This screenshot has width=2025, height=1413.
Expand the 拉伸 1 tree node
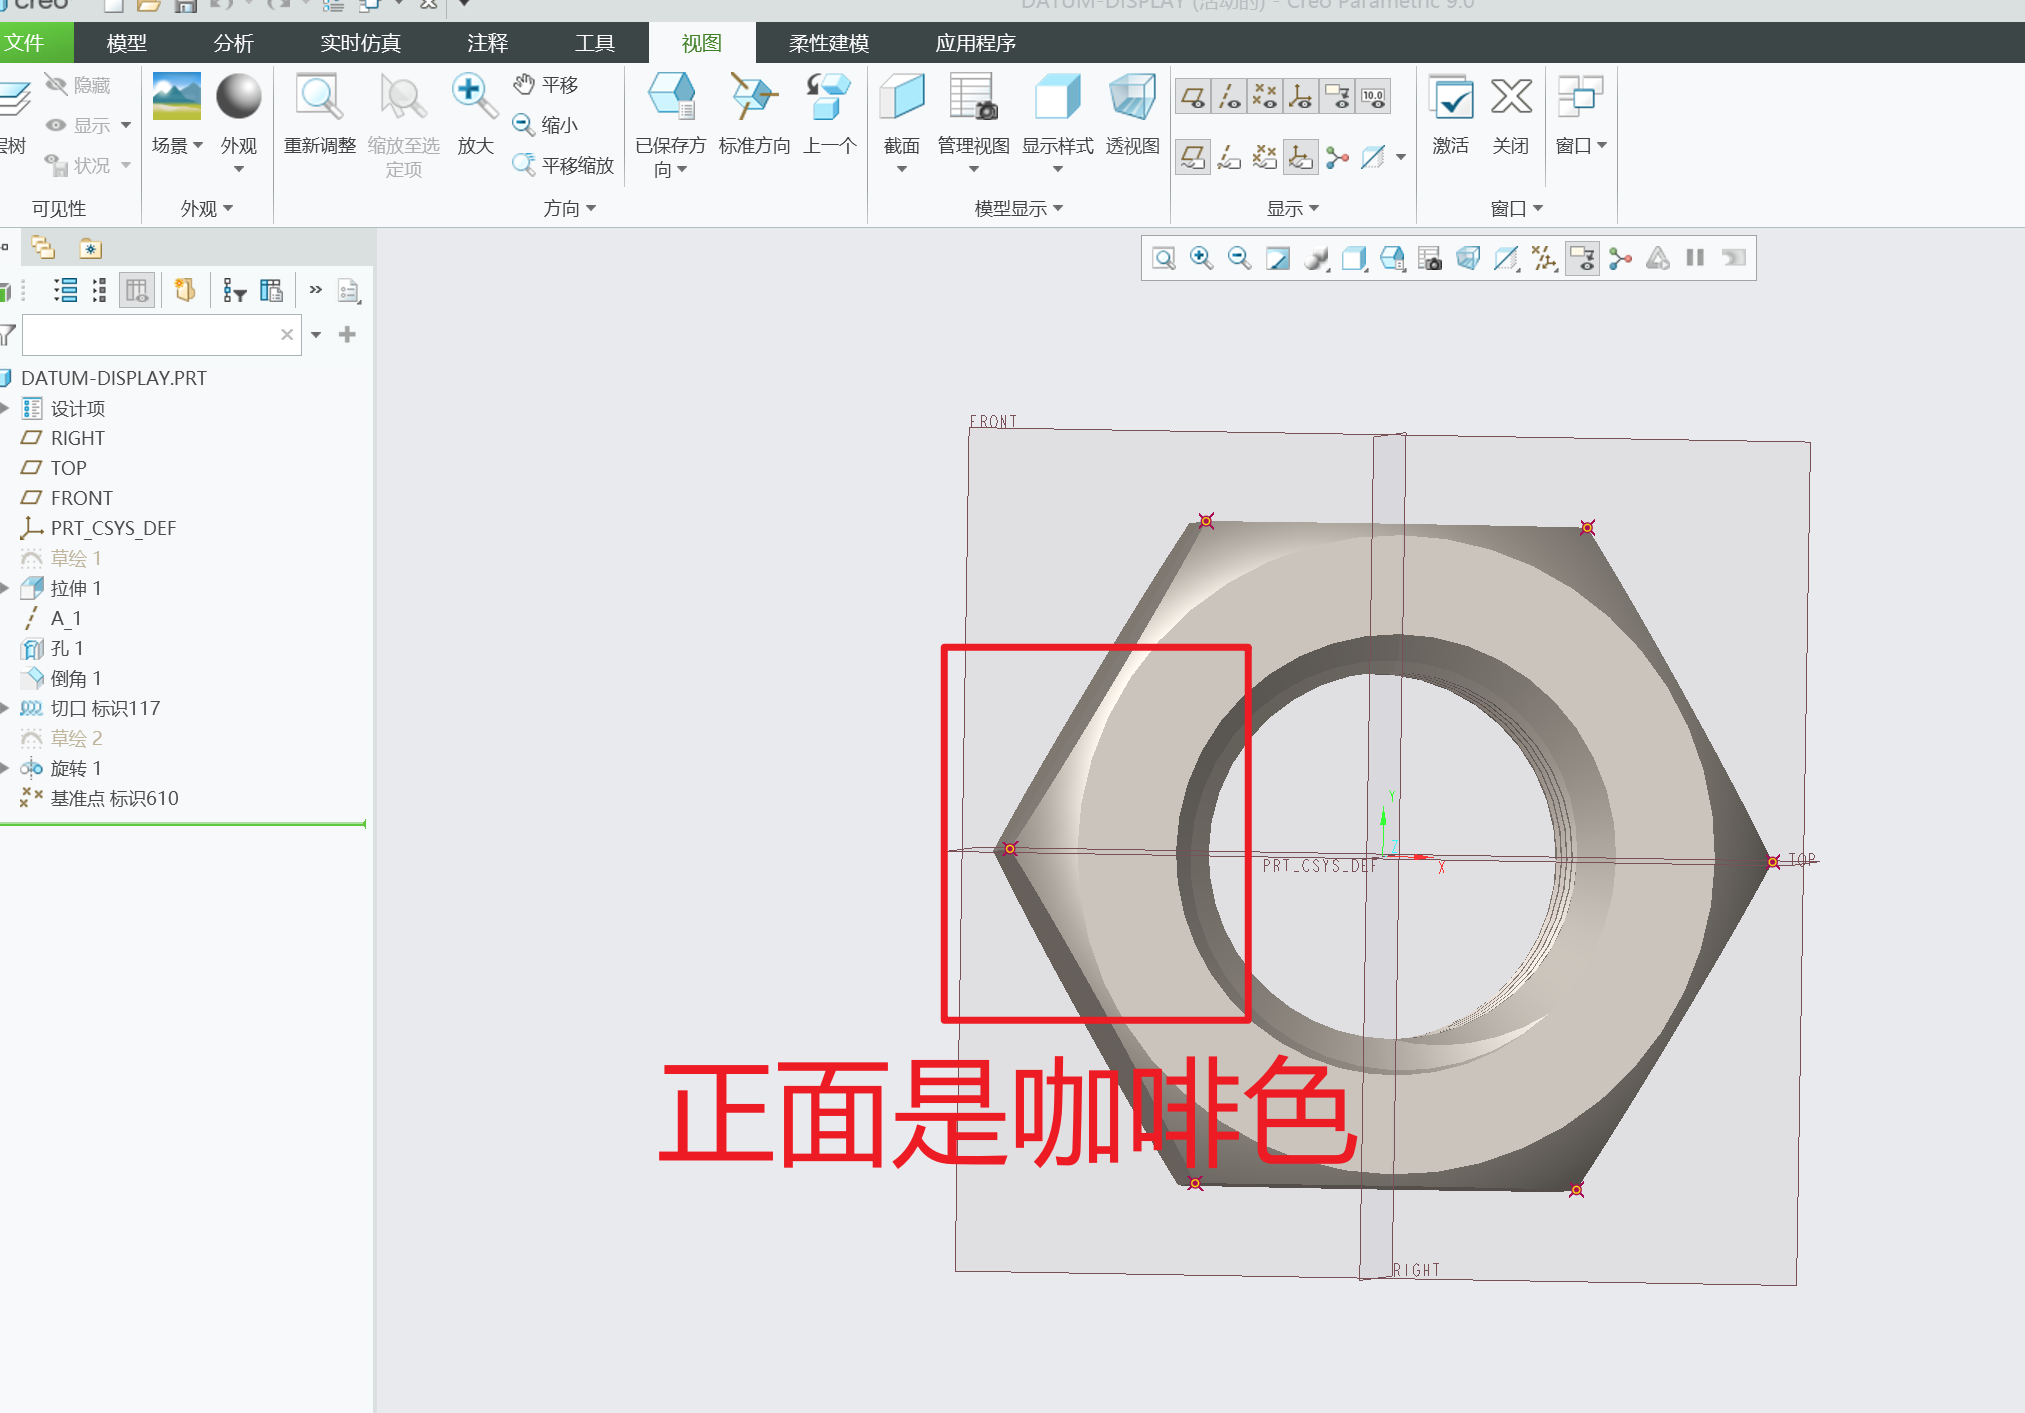pyautogui.click(x=6, y=588)
